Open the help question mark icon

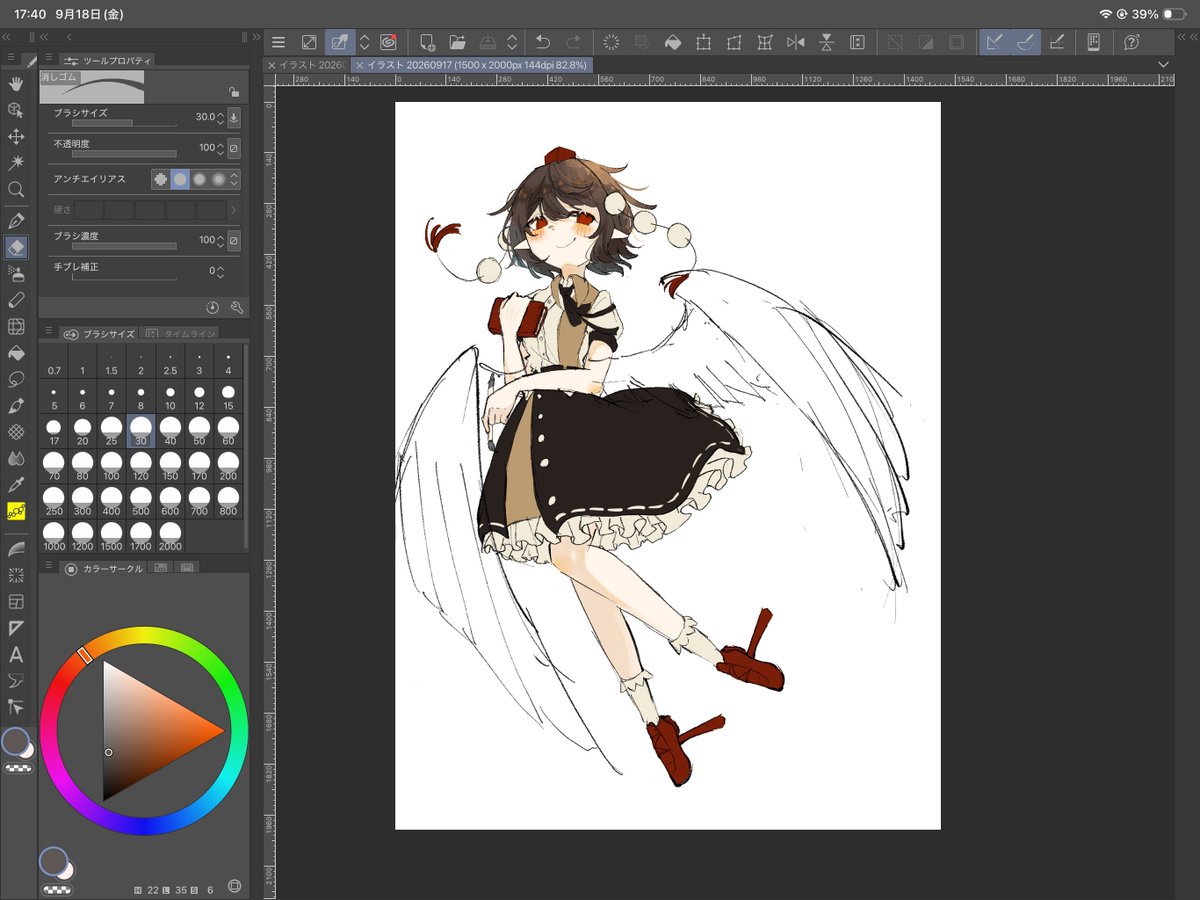click(x=1131, y=42)
